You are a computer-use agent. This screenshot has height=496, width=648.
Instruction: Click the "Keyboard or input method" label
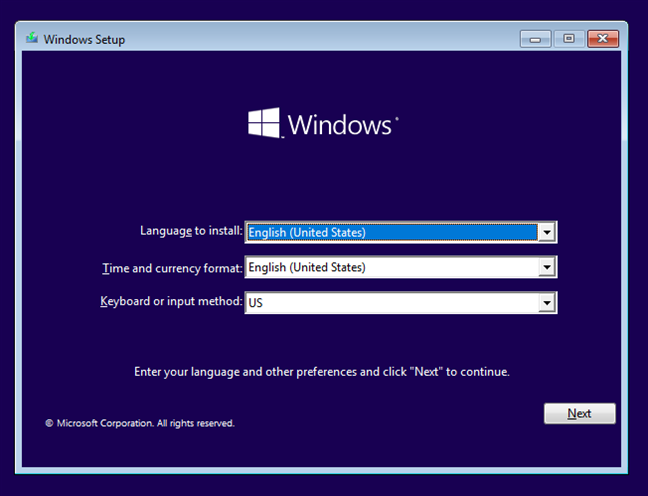[171, 301]
